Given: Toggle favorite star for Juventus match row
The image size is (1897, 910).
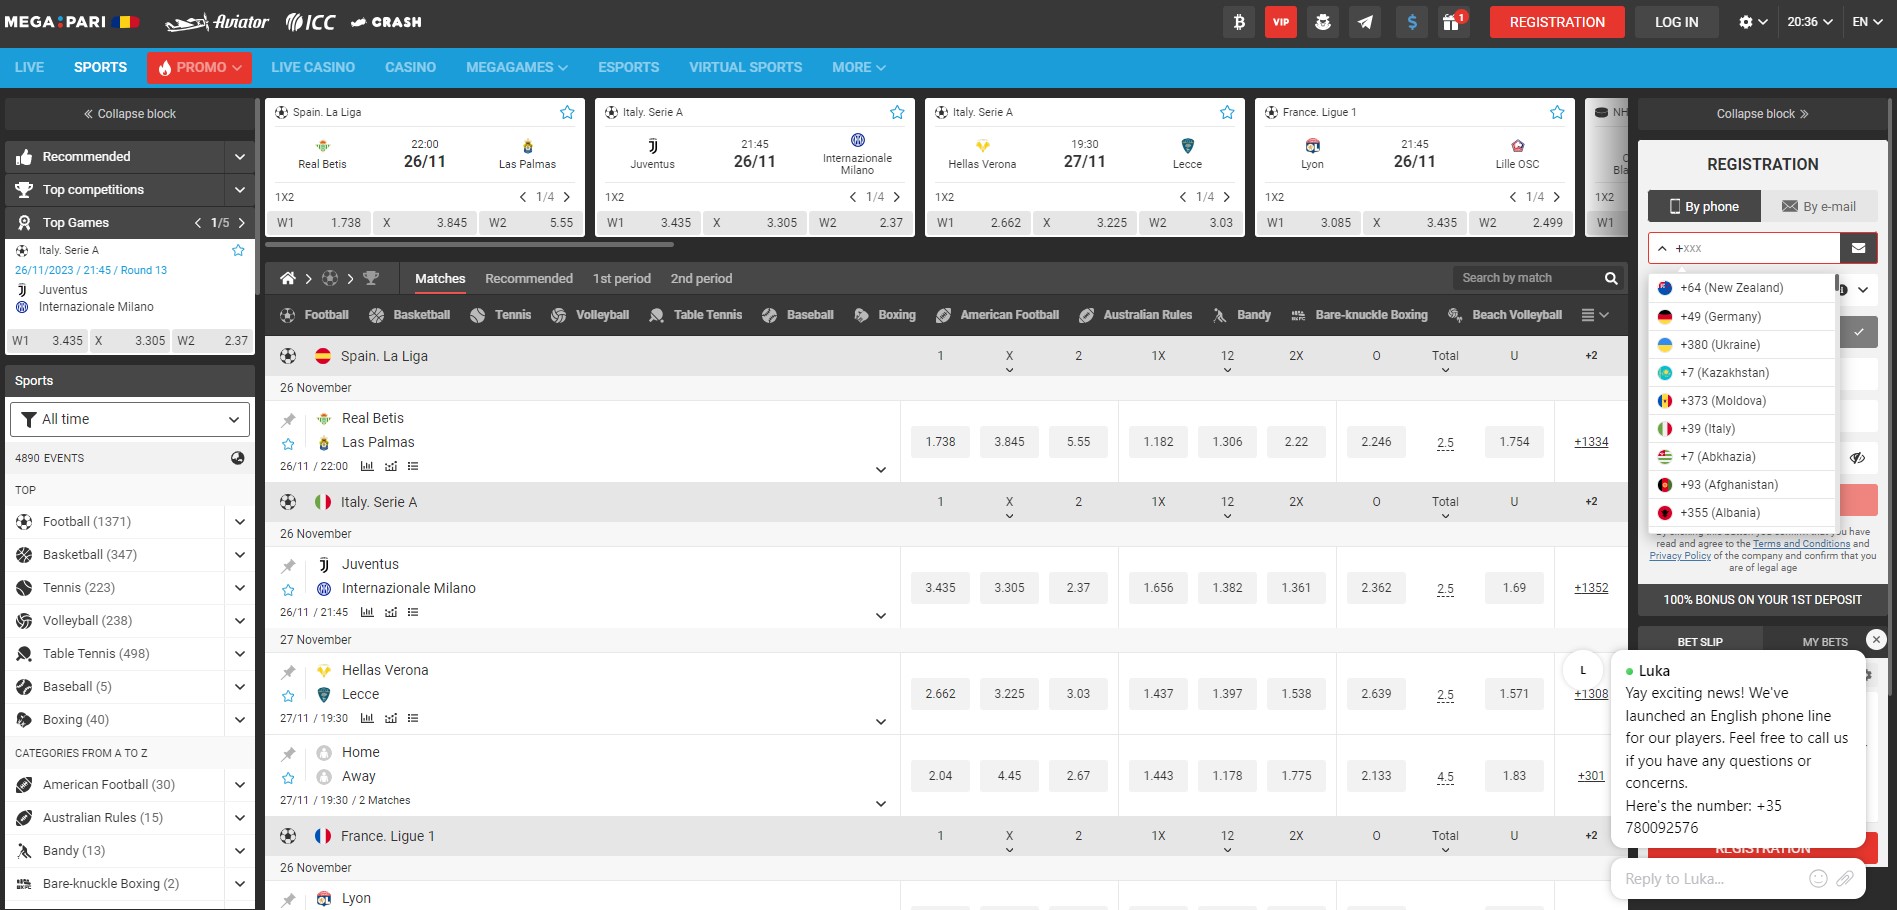Looking at the screenshot, I should coord(288,590).
